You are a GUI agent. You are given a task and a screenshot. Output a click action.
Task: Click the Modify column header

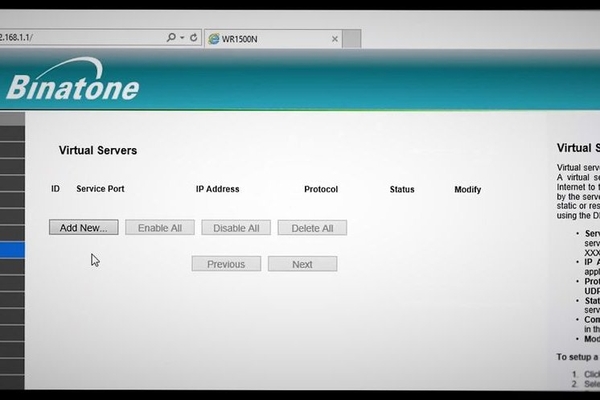pos(468,189)
